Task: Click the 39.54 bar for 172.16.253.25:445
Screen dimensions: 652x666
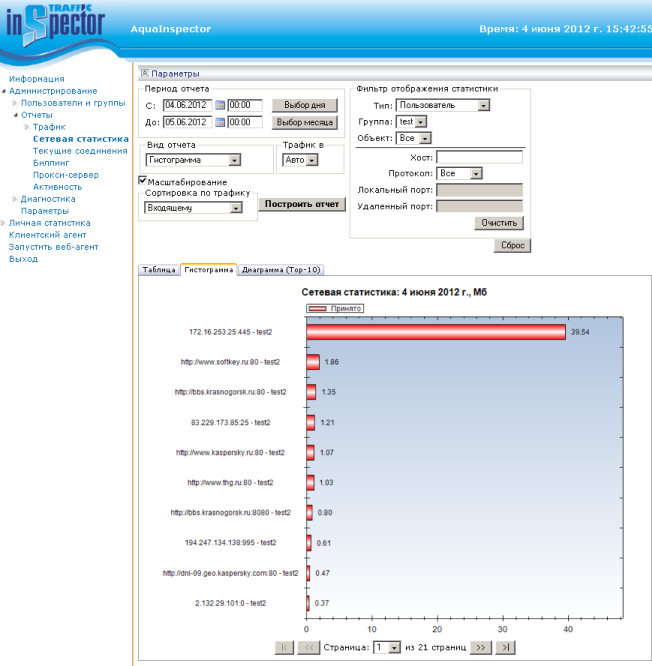Action: [x=436, y=332]
